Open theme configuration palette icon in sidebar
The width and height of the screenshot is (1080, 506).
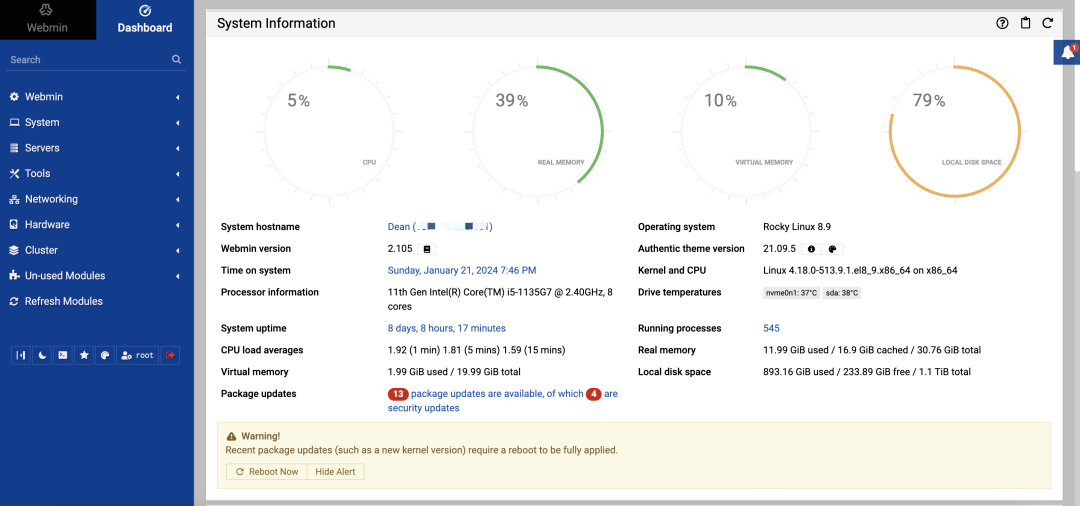104,355
